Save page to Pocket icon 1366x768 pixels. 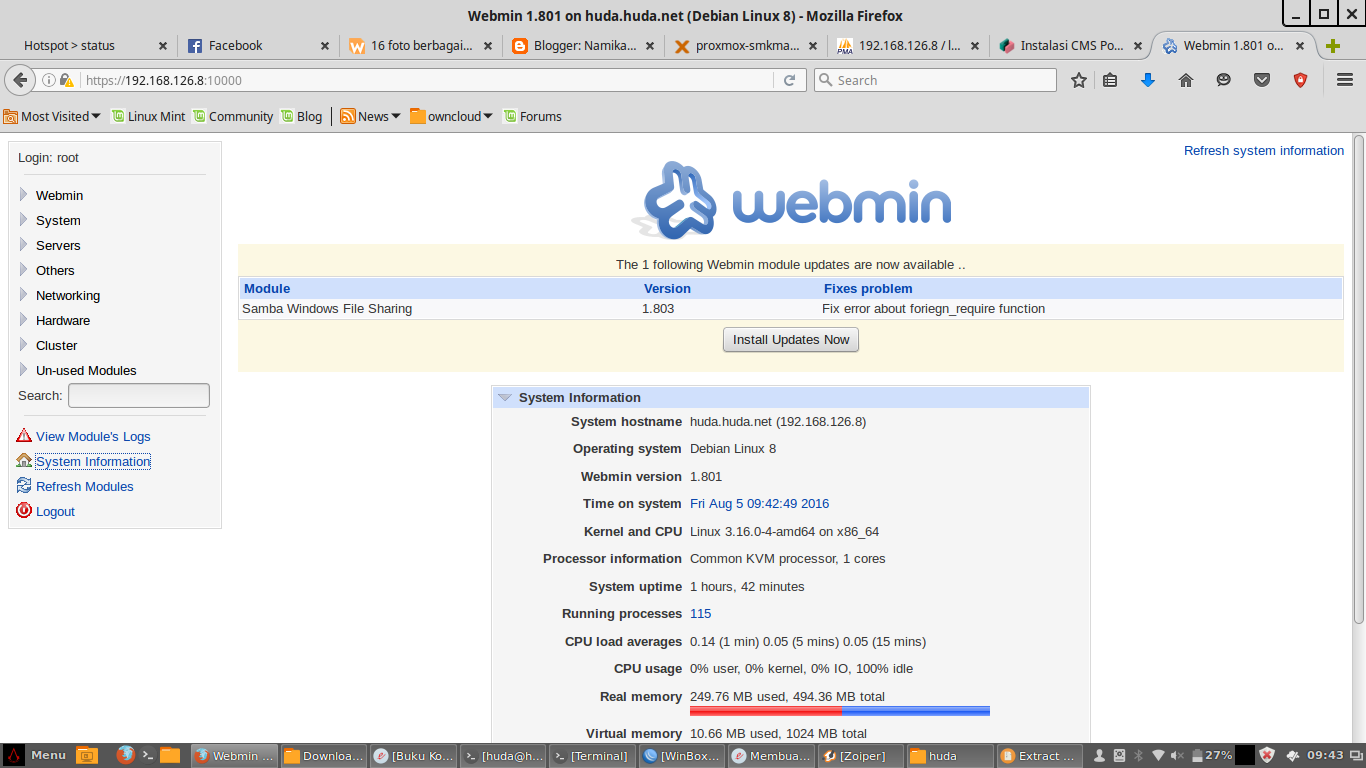coord(1262,80)
